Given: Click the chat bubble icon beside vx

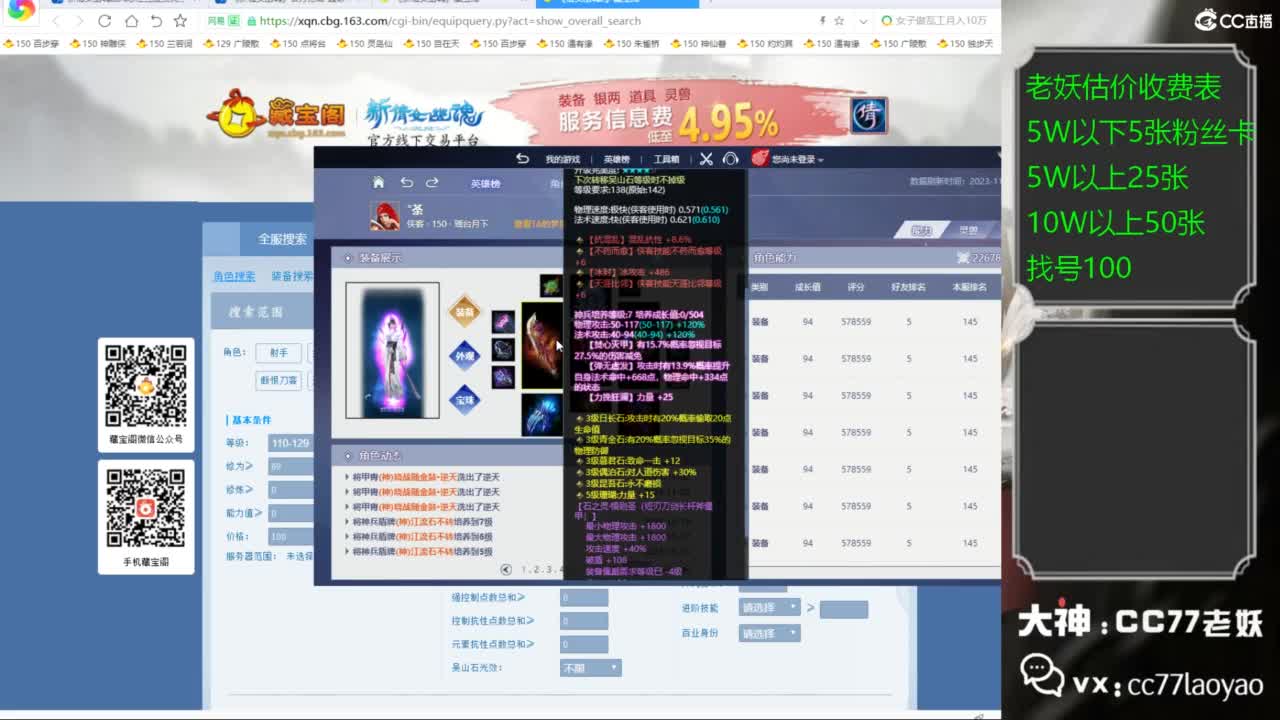Looking at the screenshot, I should point(1042,676).
